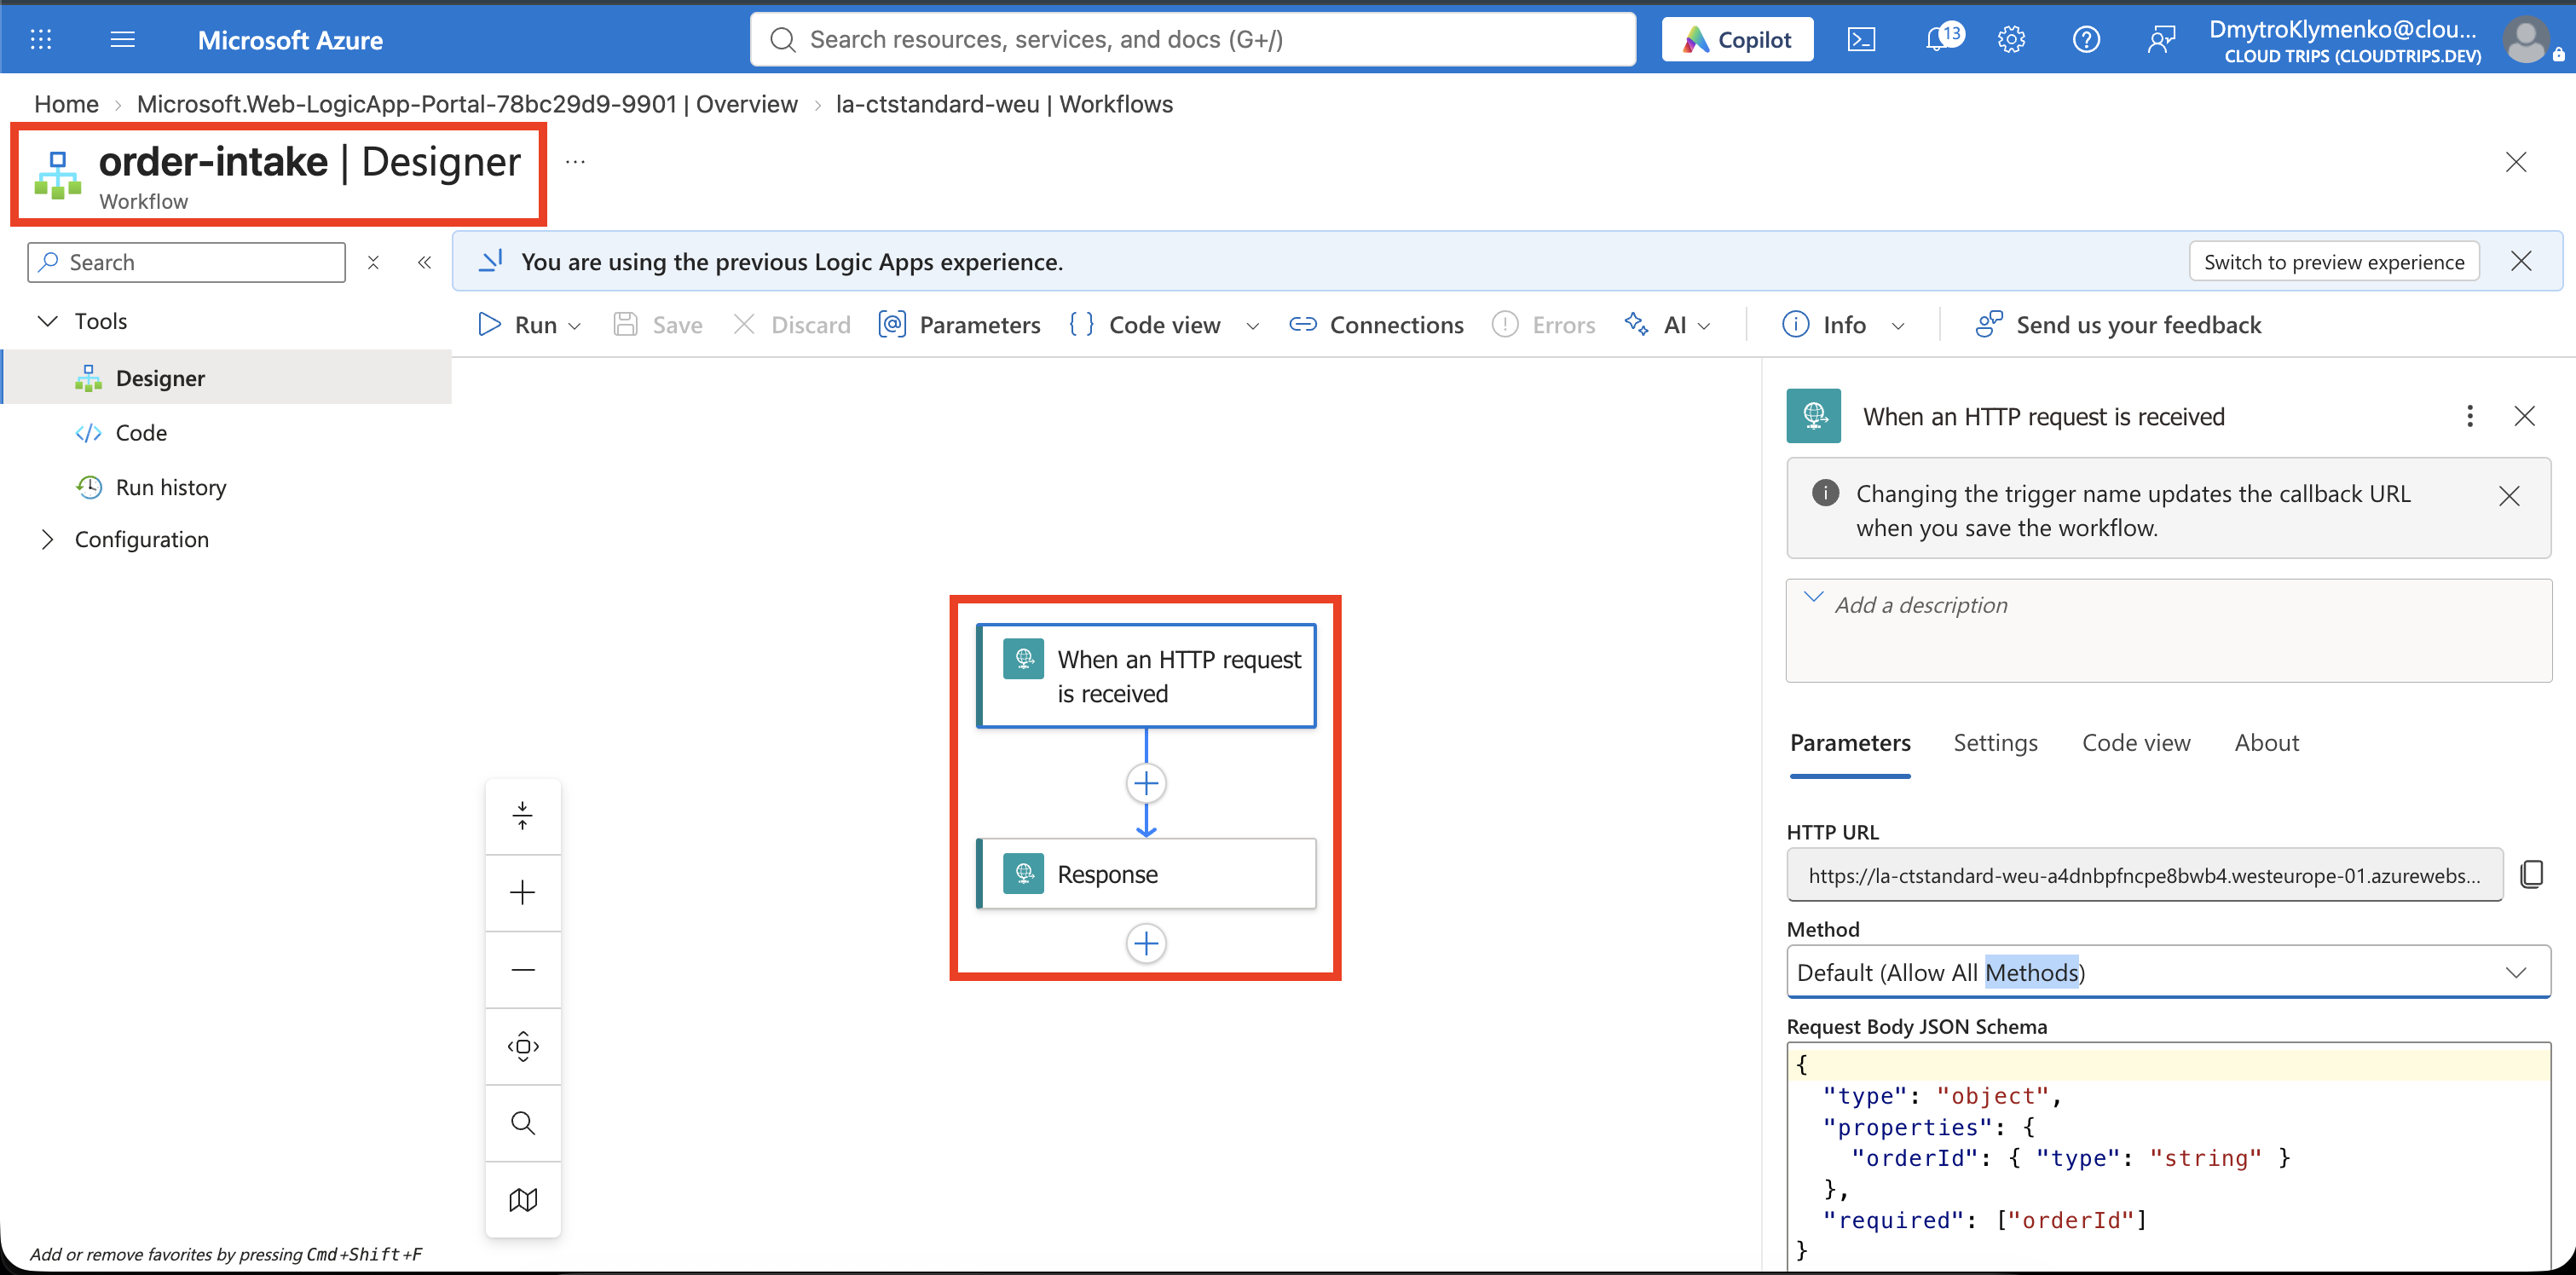Open trigger panel more options menu
This screenshot has width=2576, height=1275.
[x=2469, y=416]
